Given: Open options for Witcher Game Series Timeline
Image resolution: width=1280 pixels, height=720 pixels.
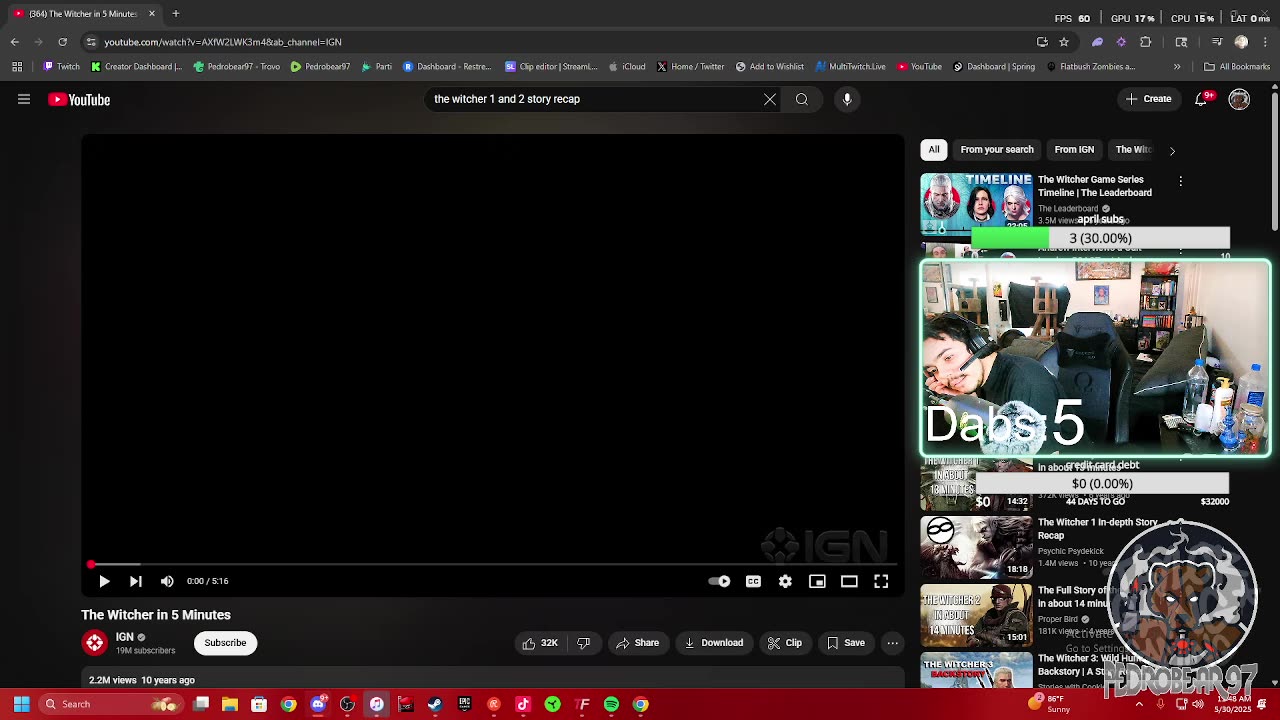Looking at the screenshot, I should [1180, 181].
